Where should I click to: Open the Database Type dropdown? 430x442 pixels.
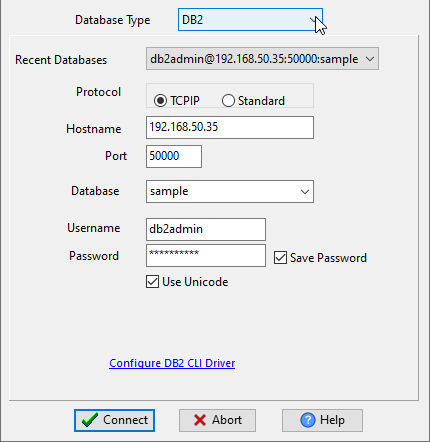[x=250, y=20]
